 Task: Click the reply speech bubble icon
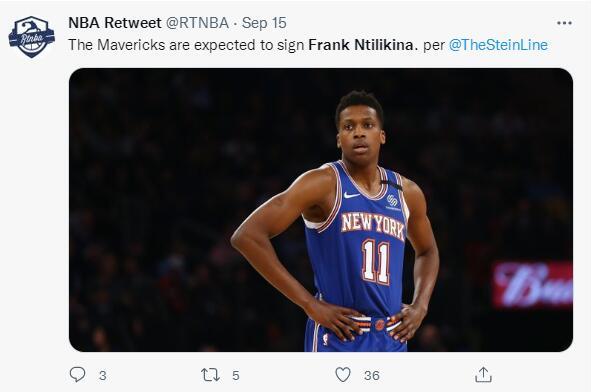[78, 375]
